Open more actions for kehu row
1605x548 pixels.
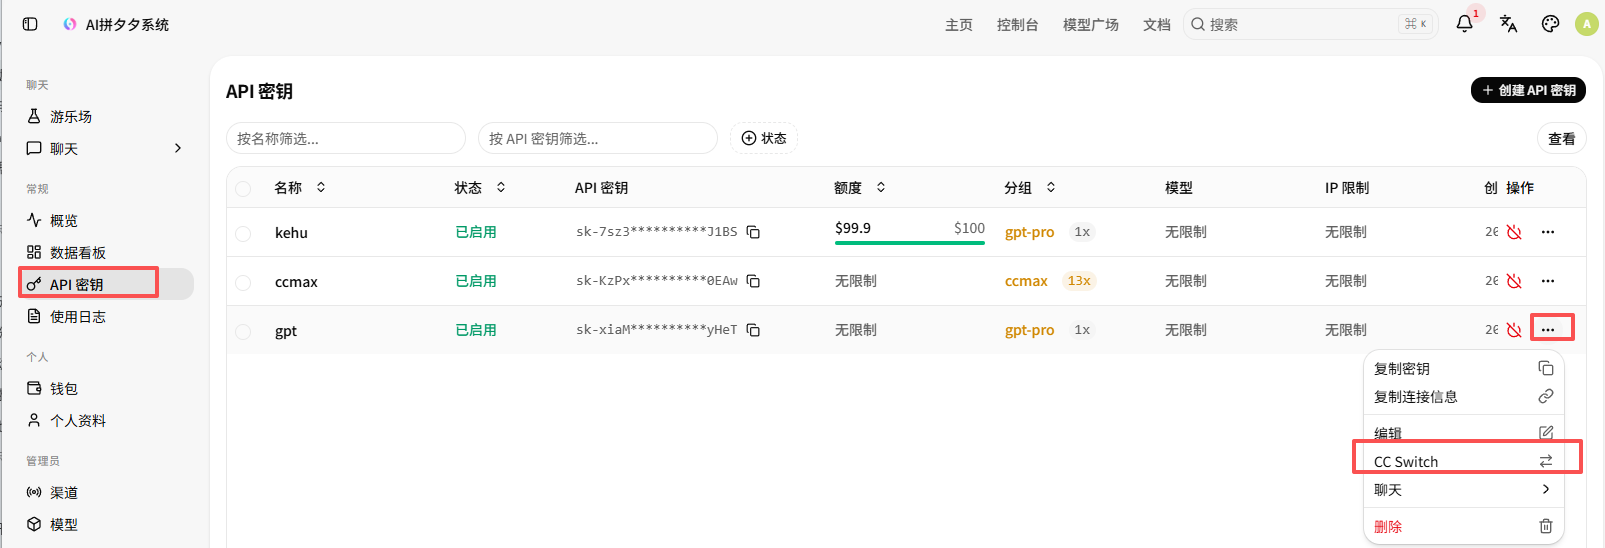[x=1548, y=232]
